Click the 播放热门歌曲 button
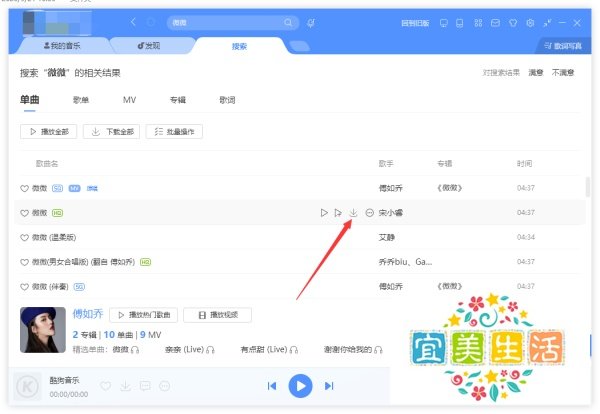The height and width of the screenshot is (414, 600). [x=143, y=315]
